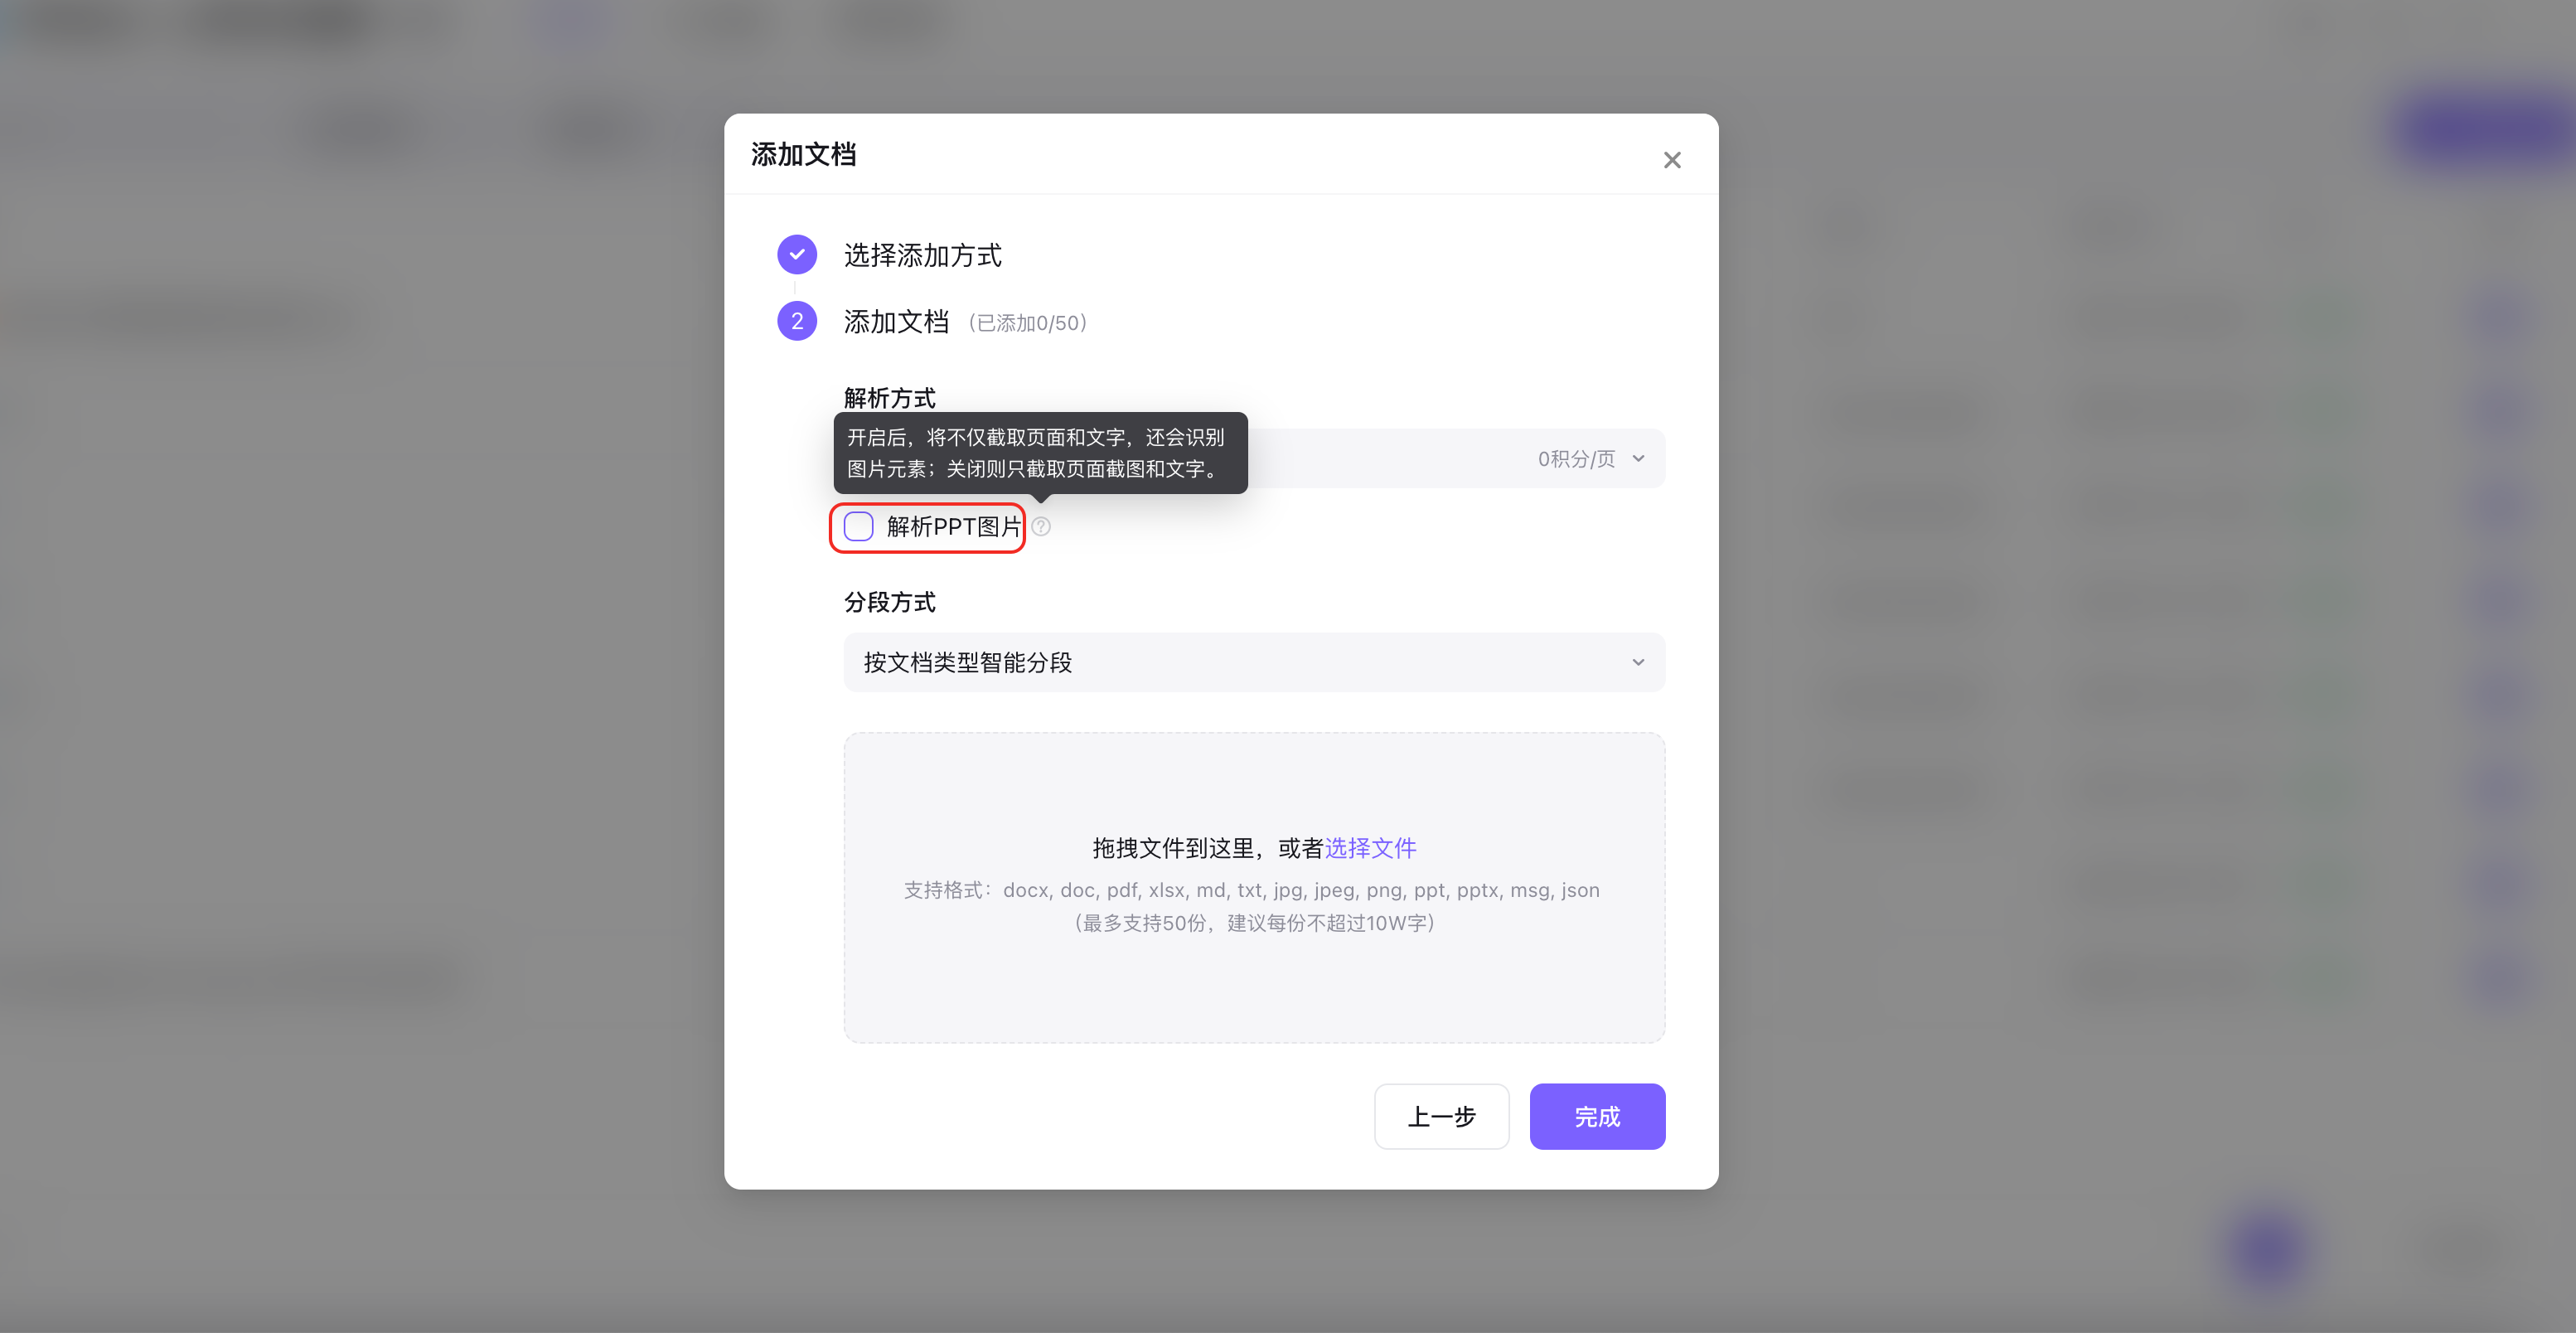Expand the 解析方式 dropdown chevron
This screenshot has width=2576, height=1333.
(x=1638, y=458)
